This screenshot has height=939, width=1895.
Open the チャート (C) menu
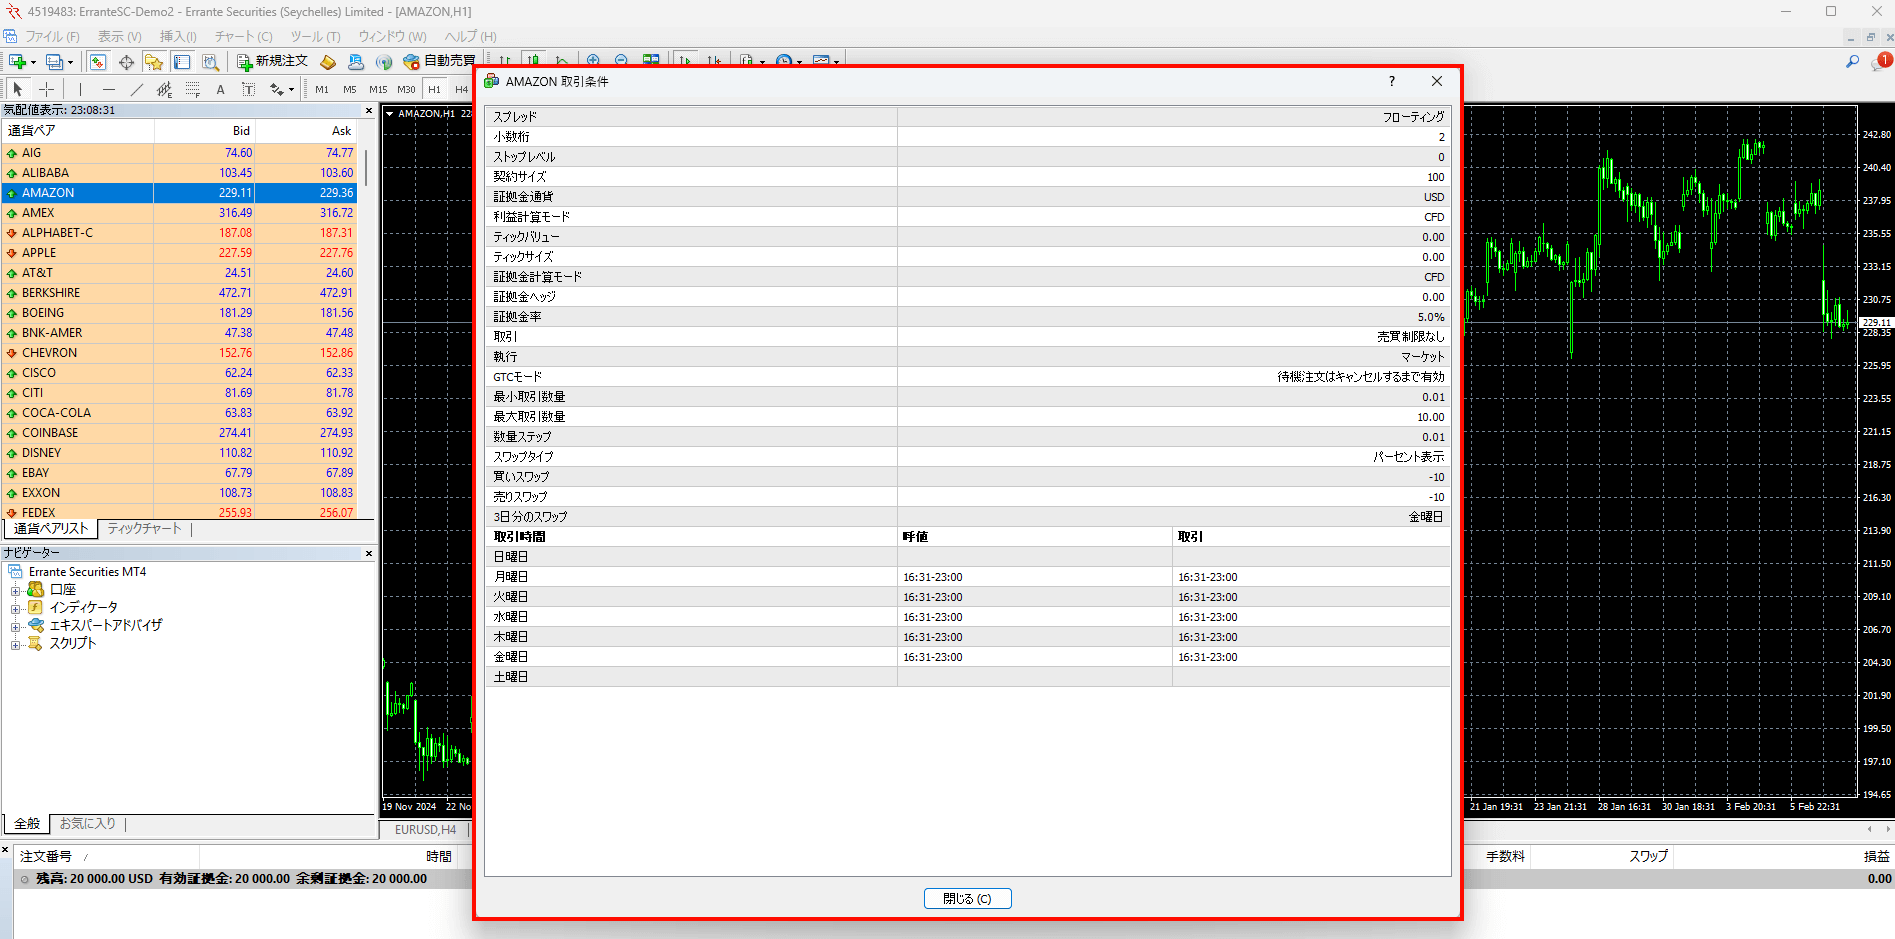243,37
